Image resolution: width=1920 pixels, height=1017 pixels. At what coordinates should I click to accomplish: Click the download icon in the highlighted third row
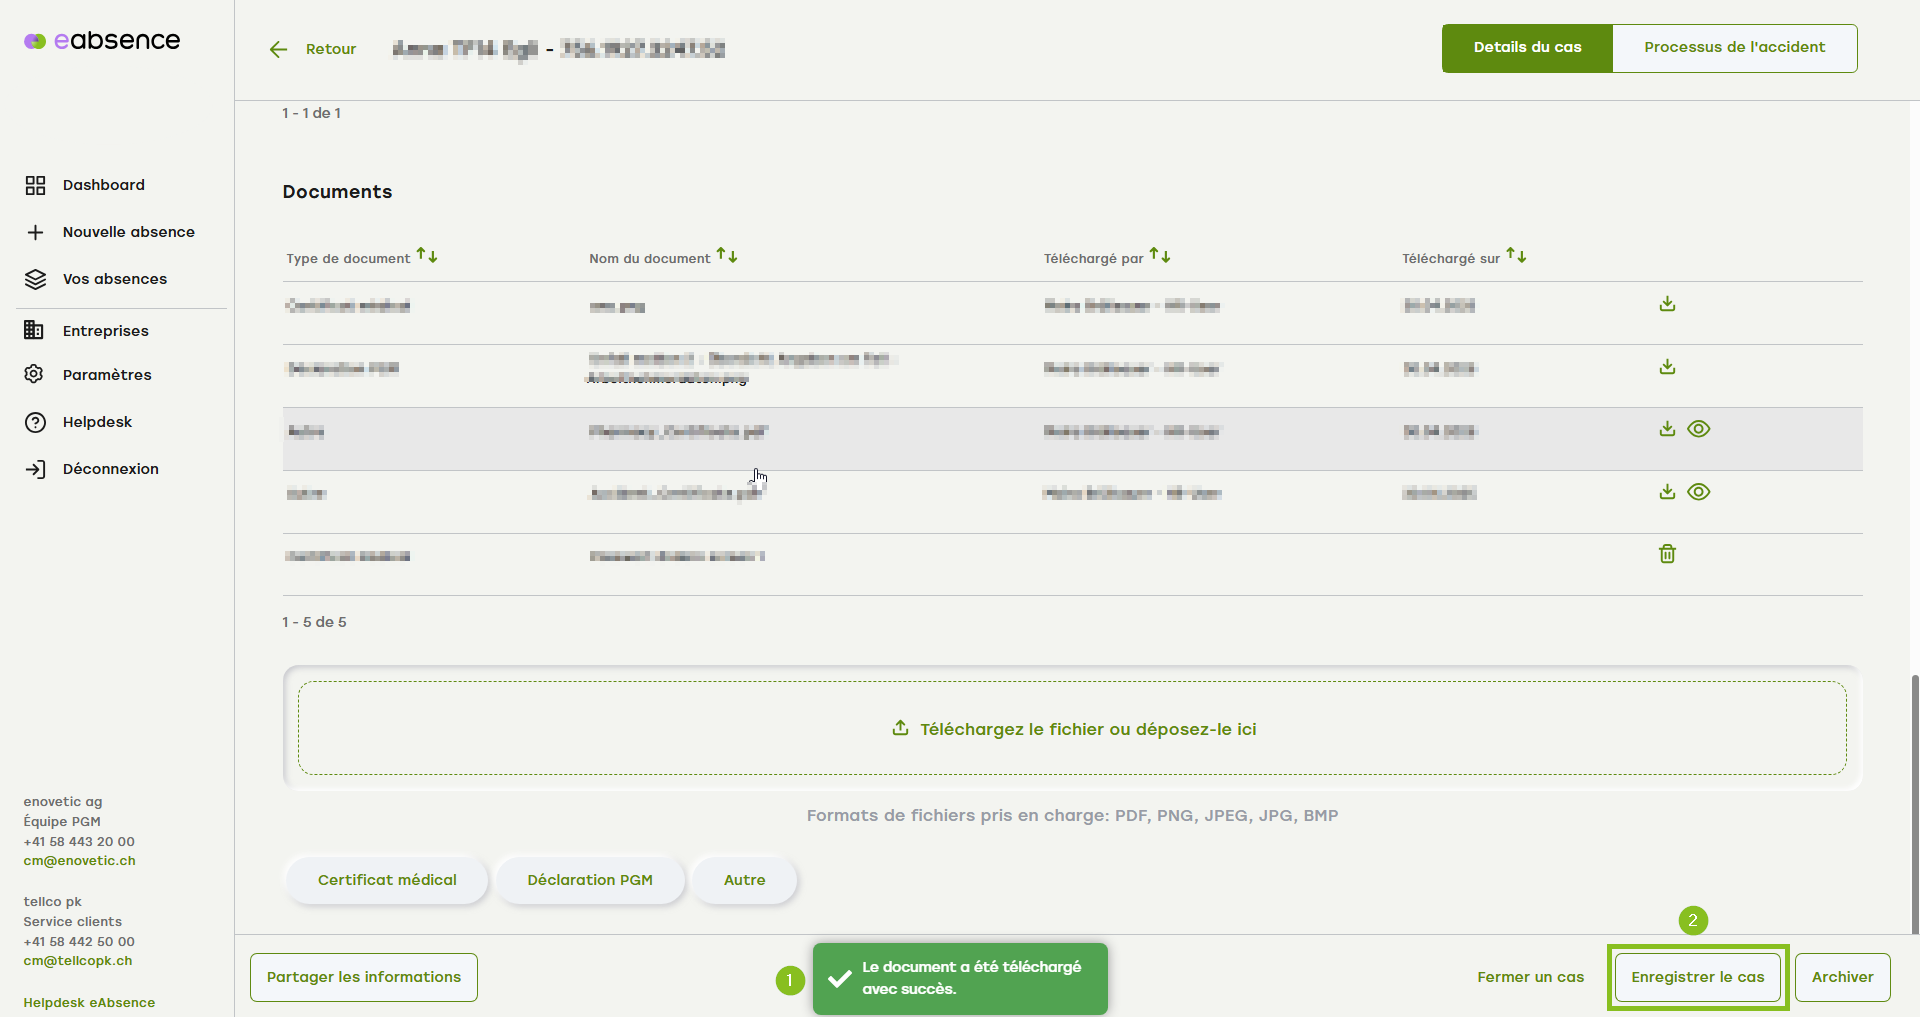pyautogui.click(x=1667, y=429)
